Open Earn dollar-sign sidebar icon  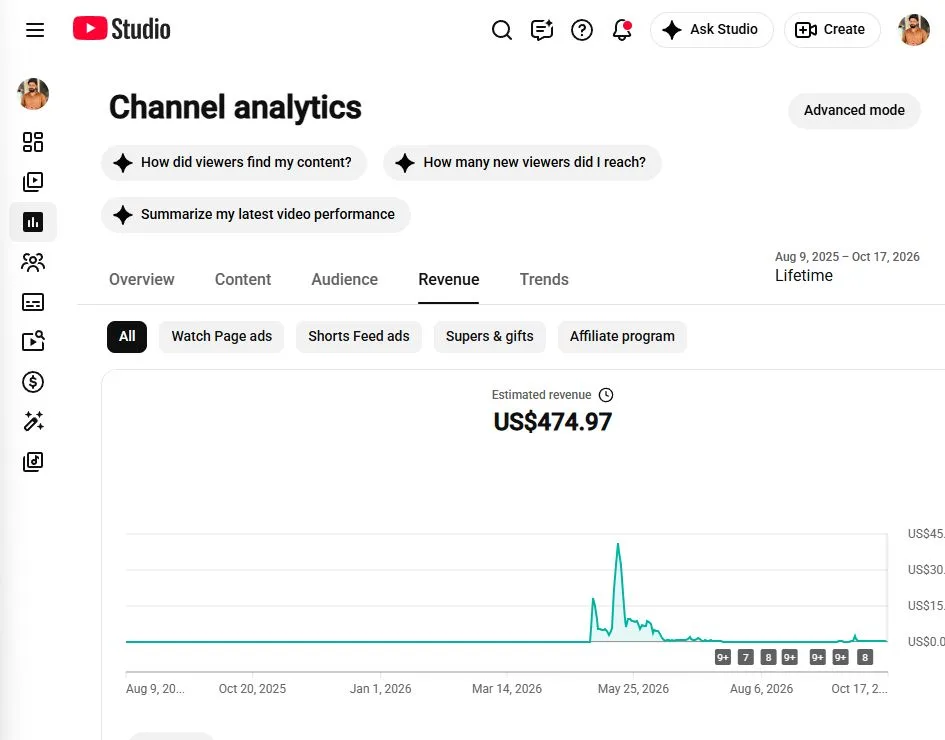[x=33, y=381]
